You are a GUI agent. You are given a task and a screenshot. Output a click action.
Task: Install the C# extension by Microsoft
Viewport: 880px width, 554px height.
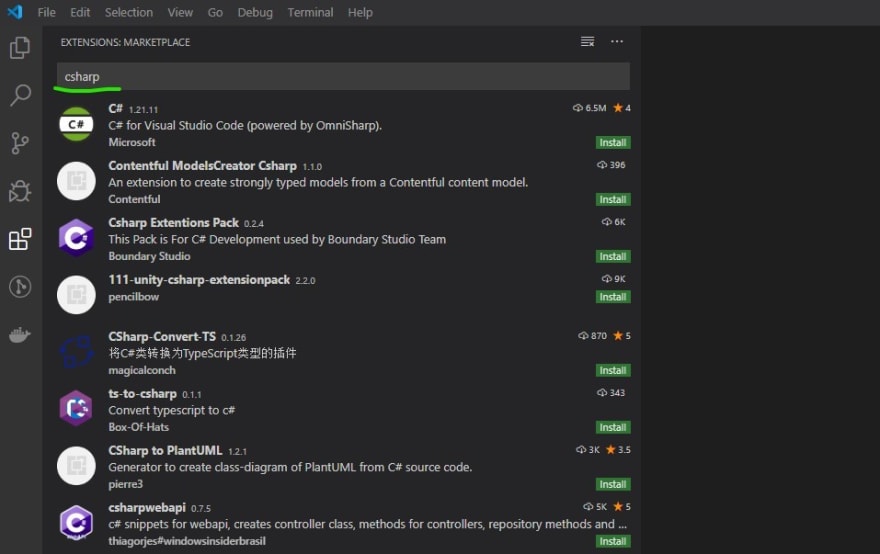click(613, 143)
